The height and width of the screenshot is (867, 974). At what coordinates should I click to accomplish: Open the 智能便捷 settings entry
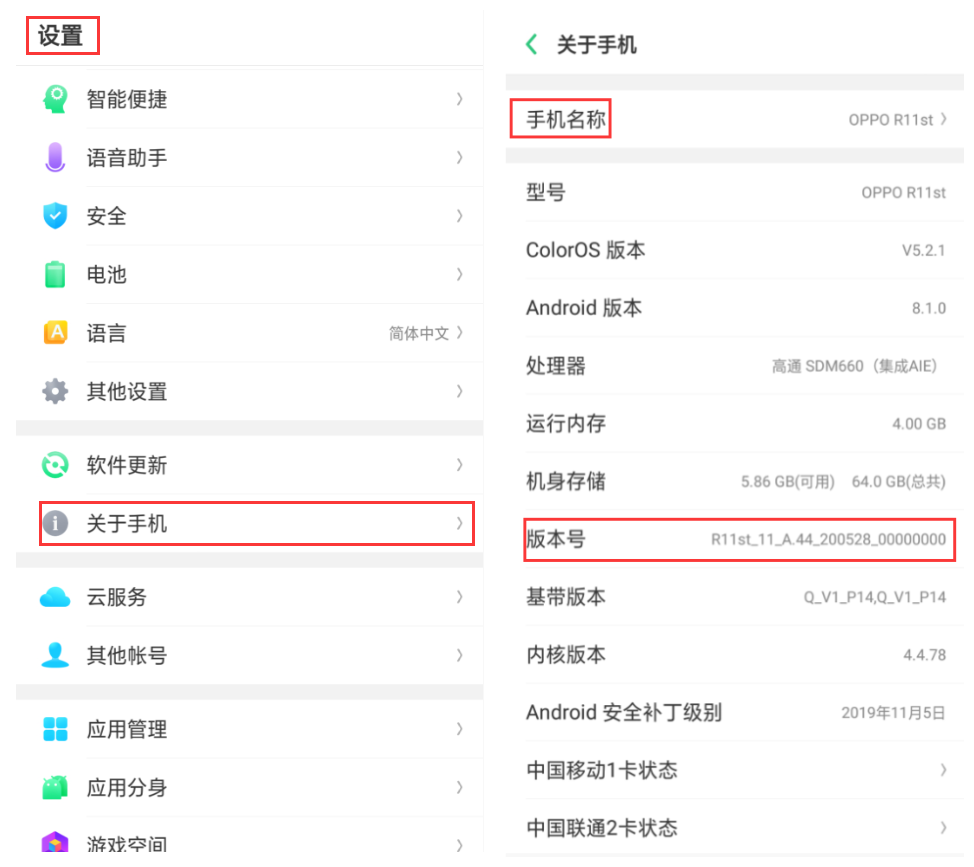click(x=250, y=99)
